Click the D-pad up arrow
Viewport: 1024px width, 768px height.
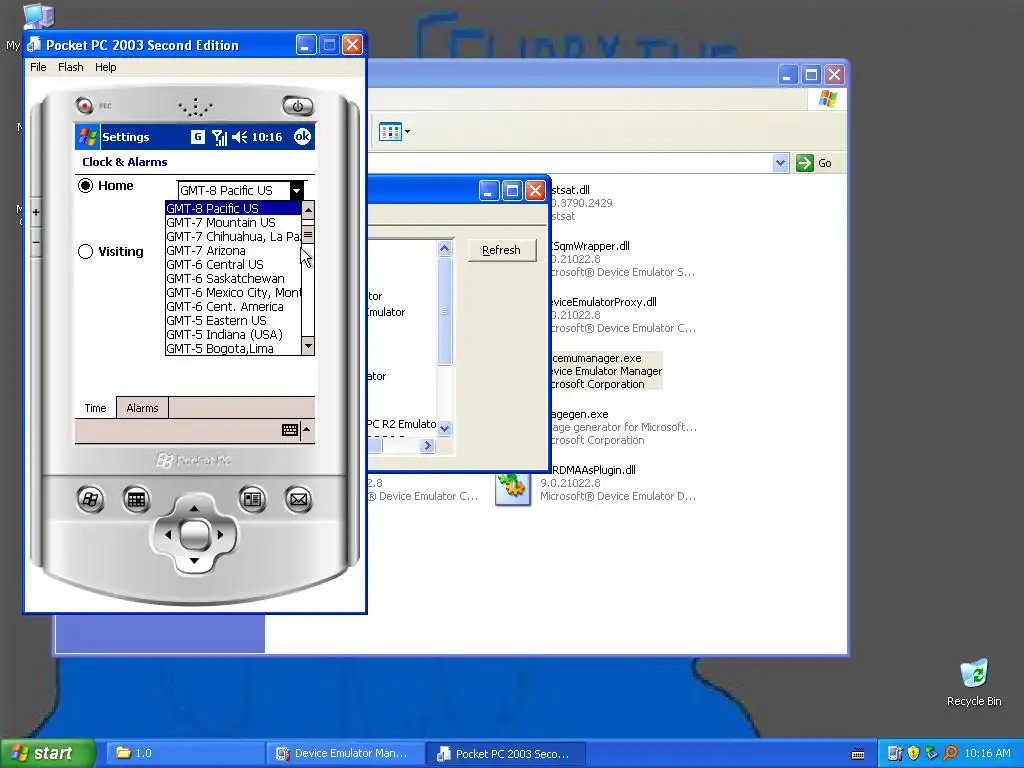pyautogui.click(x=194, y=508)
